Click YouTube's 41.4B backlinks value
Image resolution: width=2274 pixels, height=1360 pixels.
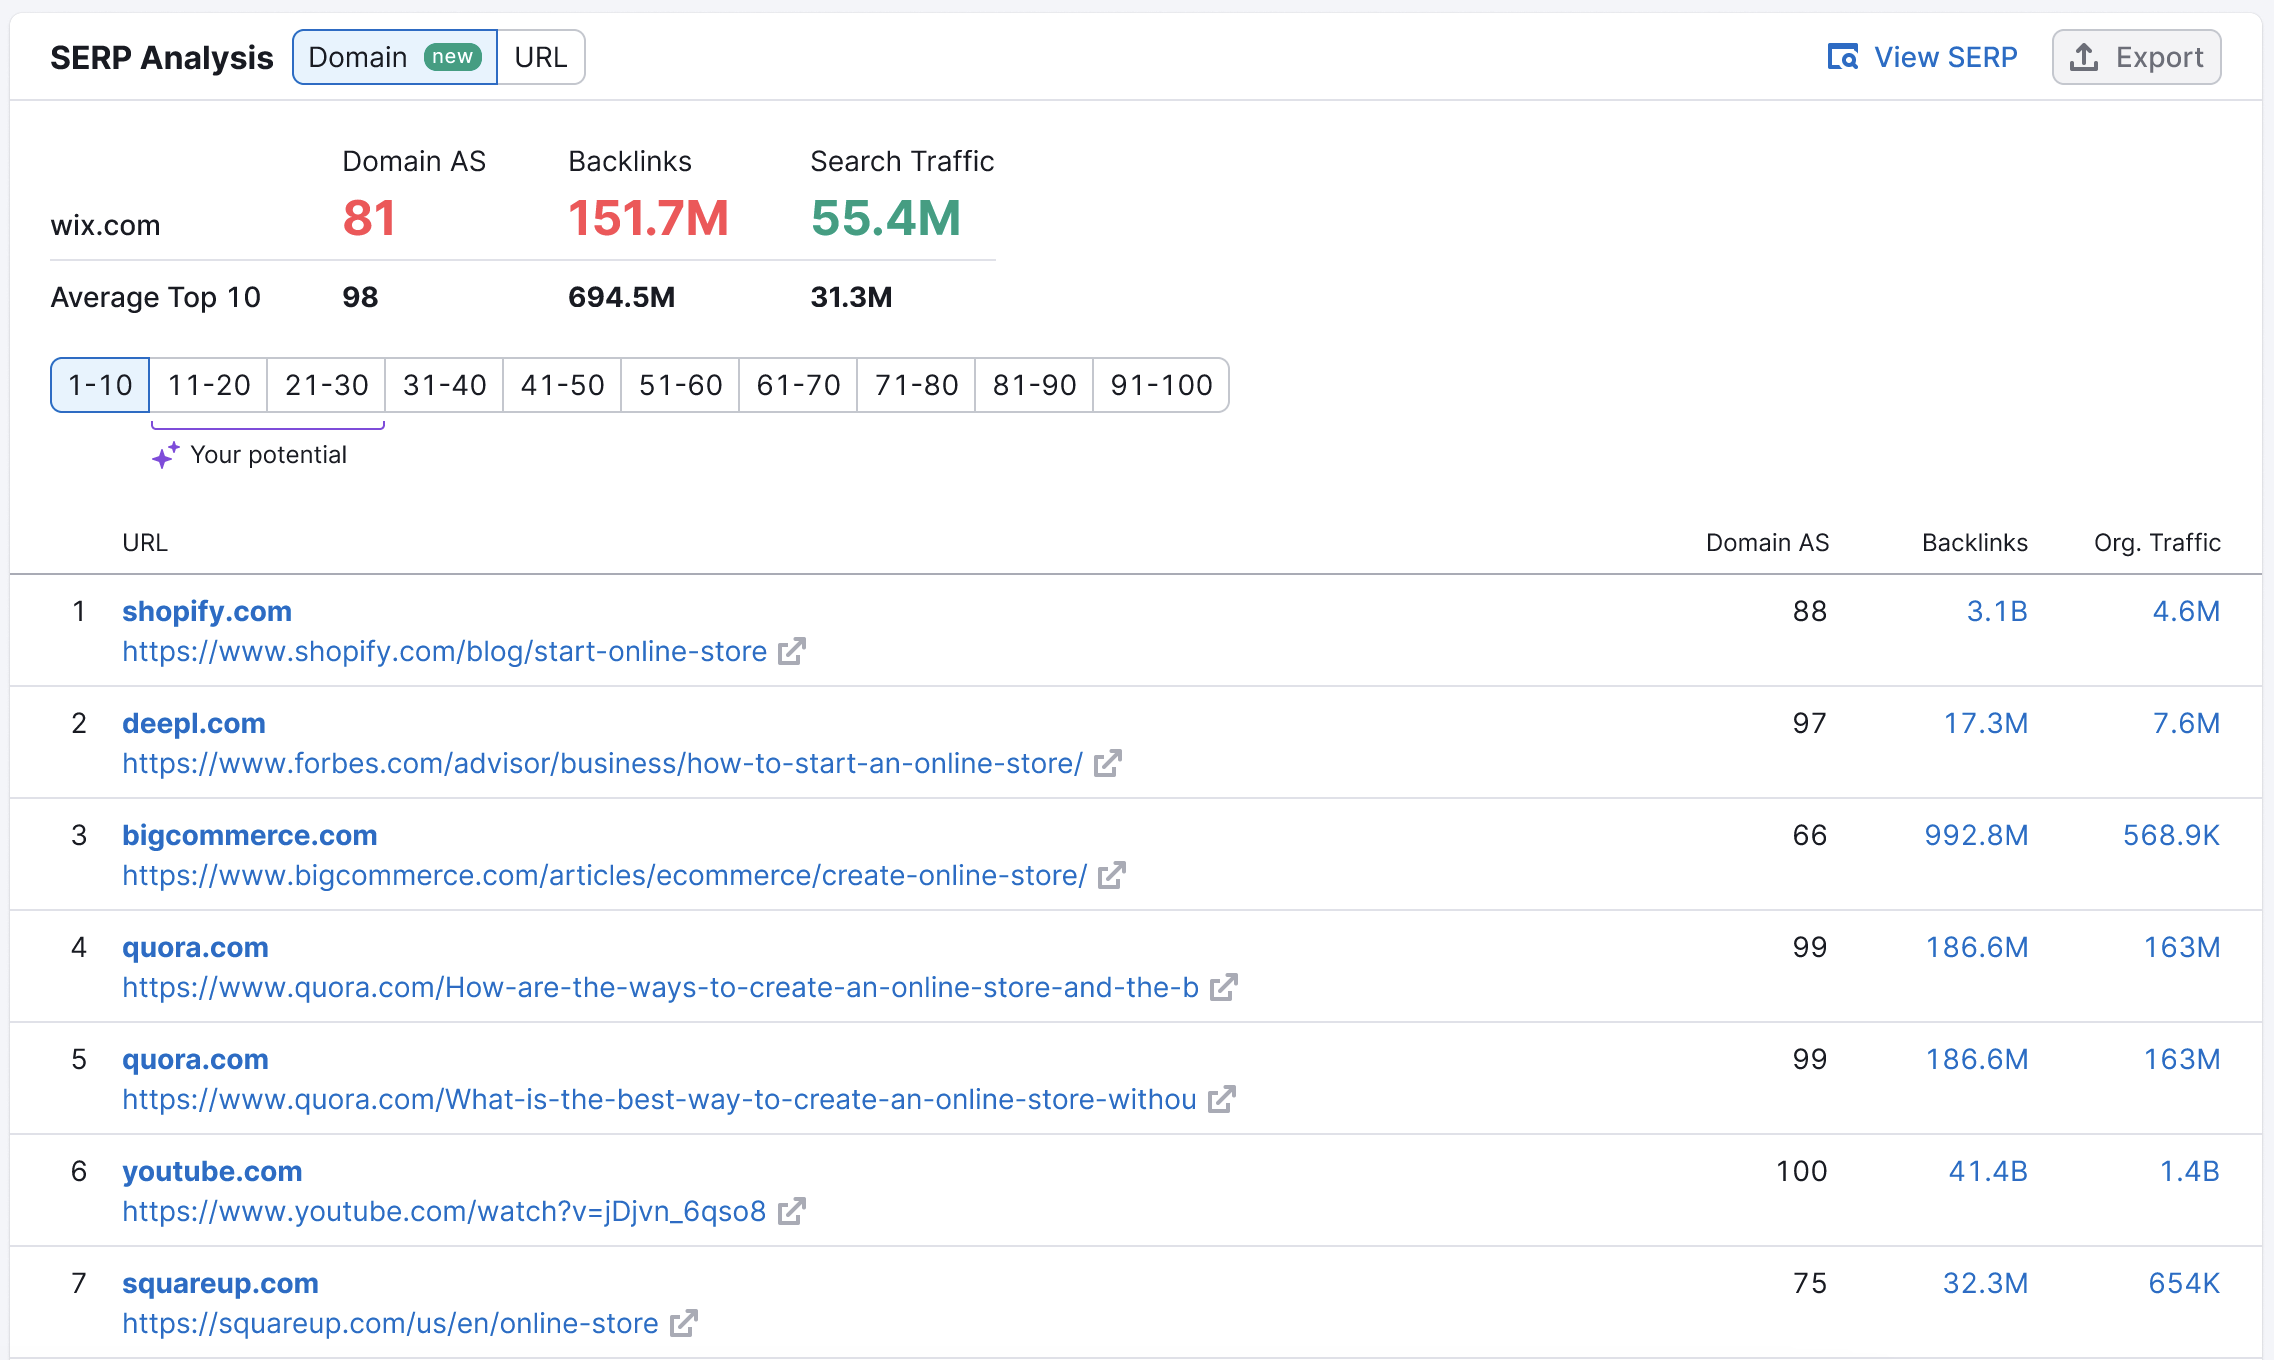(x=1987, y=1171)
